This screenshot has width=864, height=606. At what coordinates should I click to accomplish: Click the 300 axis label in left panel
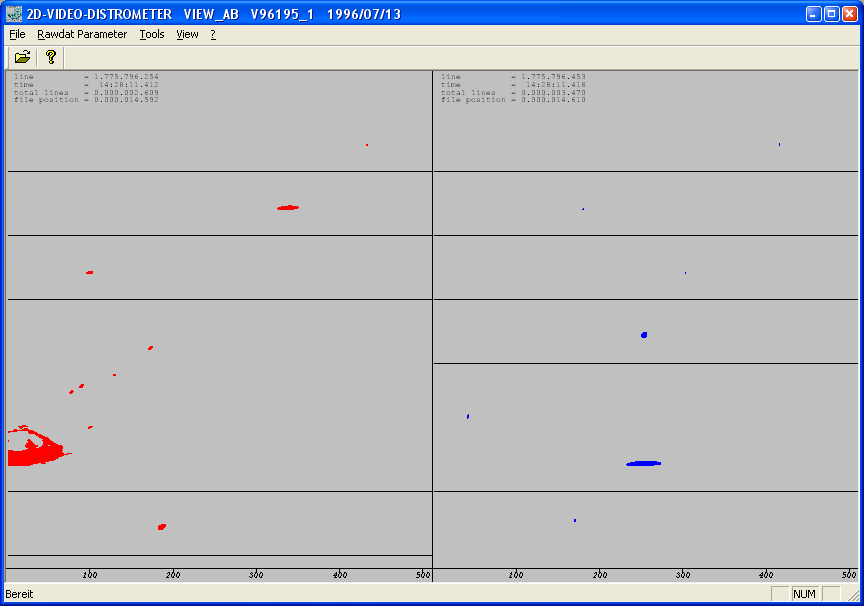(256, 575)
